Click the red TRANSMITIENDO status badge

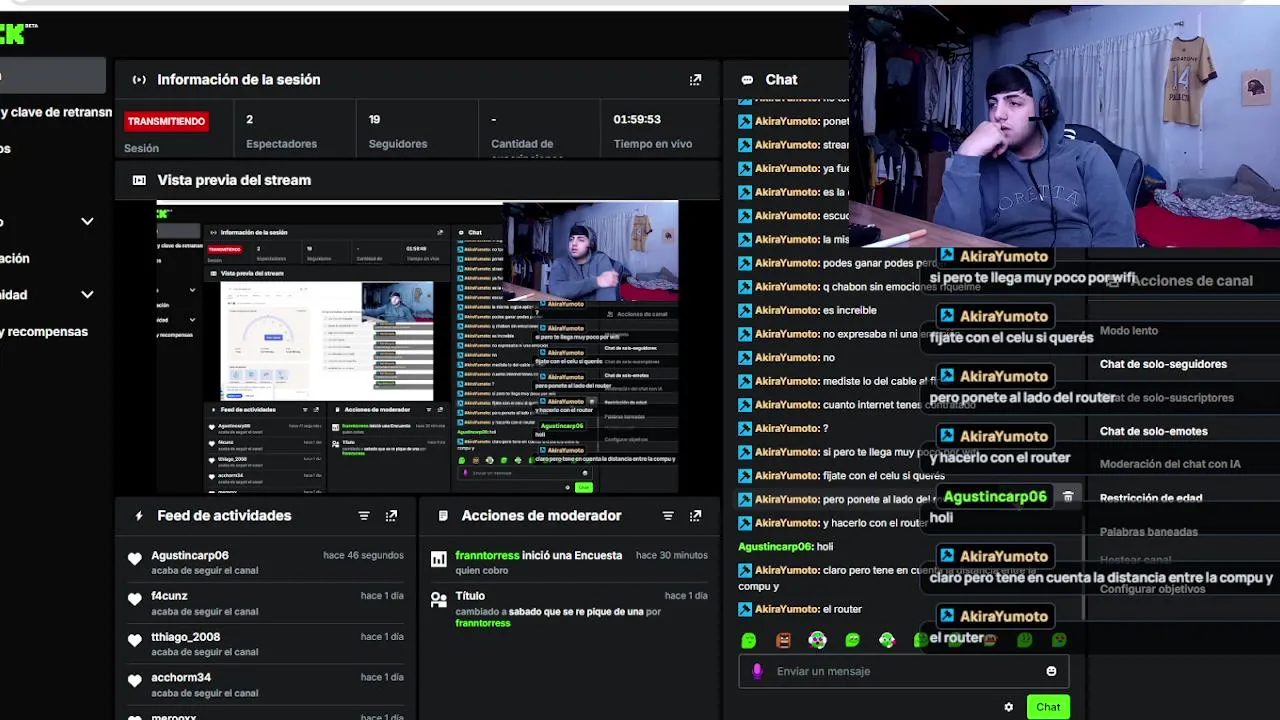tap(166, 121)
